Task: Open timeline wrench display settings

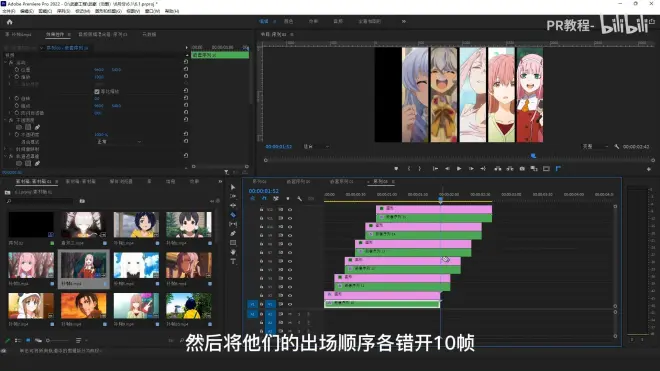Action: point(299,198)
